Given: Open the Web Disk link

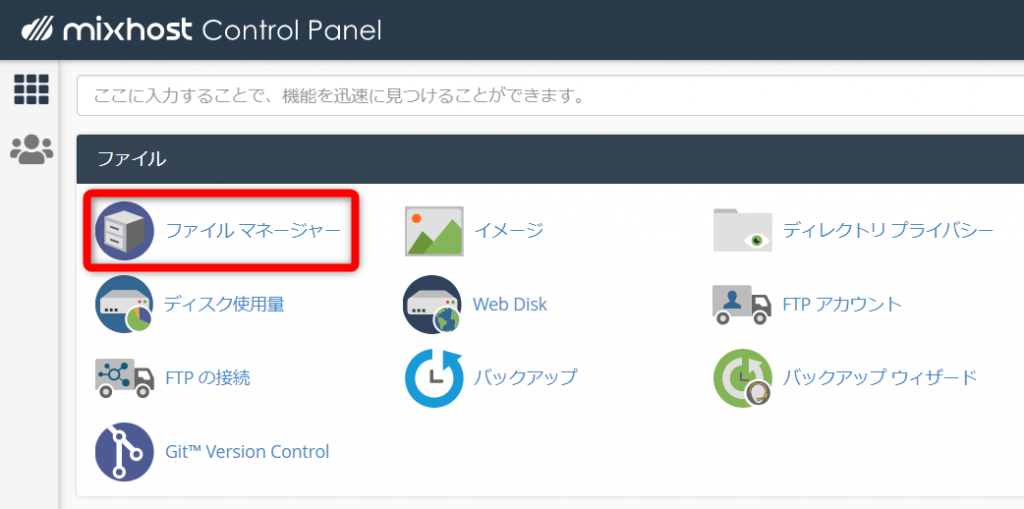Looking at the screenshot, I should tap(510, 304).
